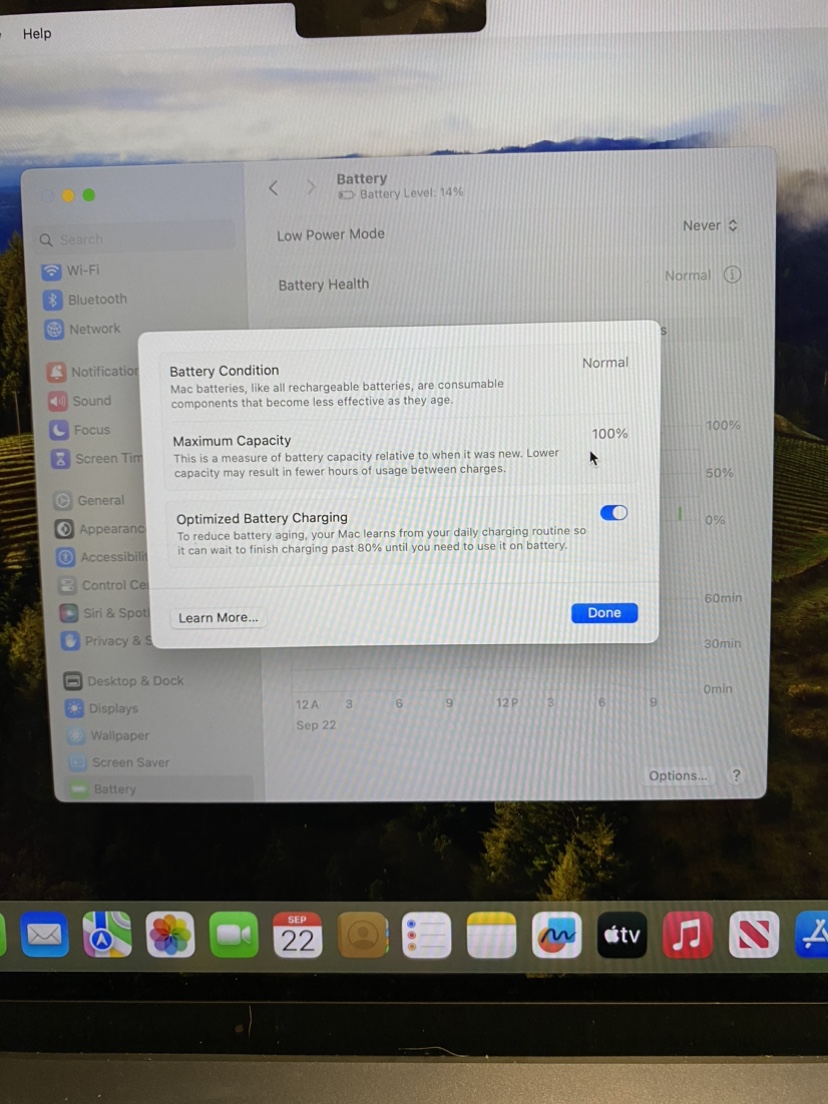Open Screen Saver settings in sidebar

click(x=119, y=763)
